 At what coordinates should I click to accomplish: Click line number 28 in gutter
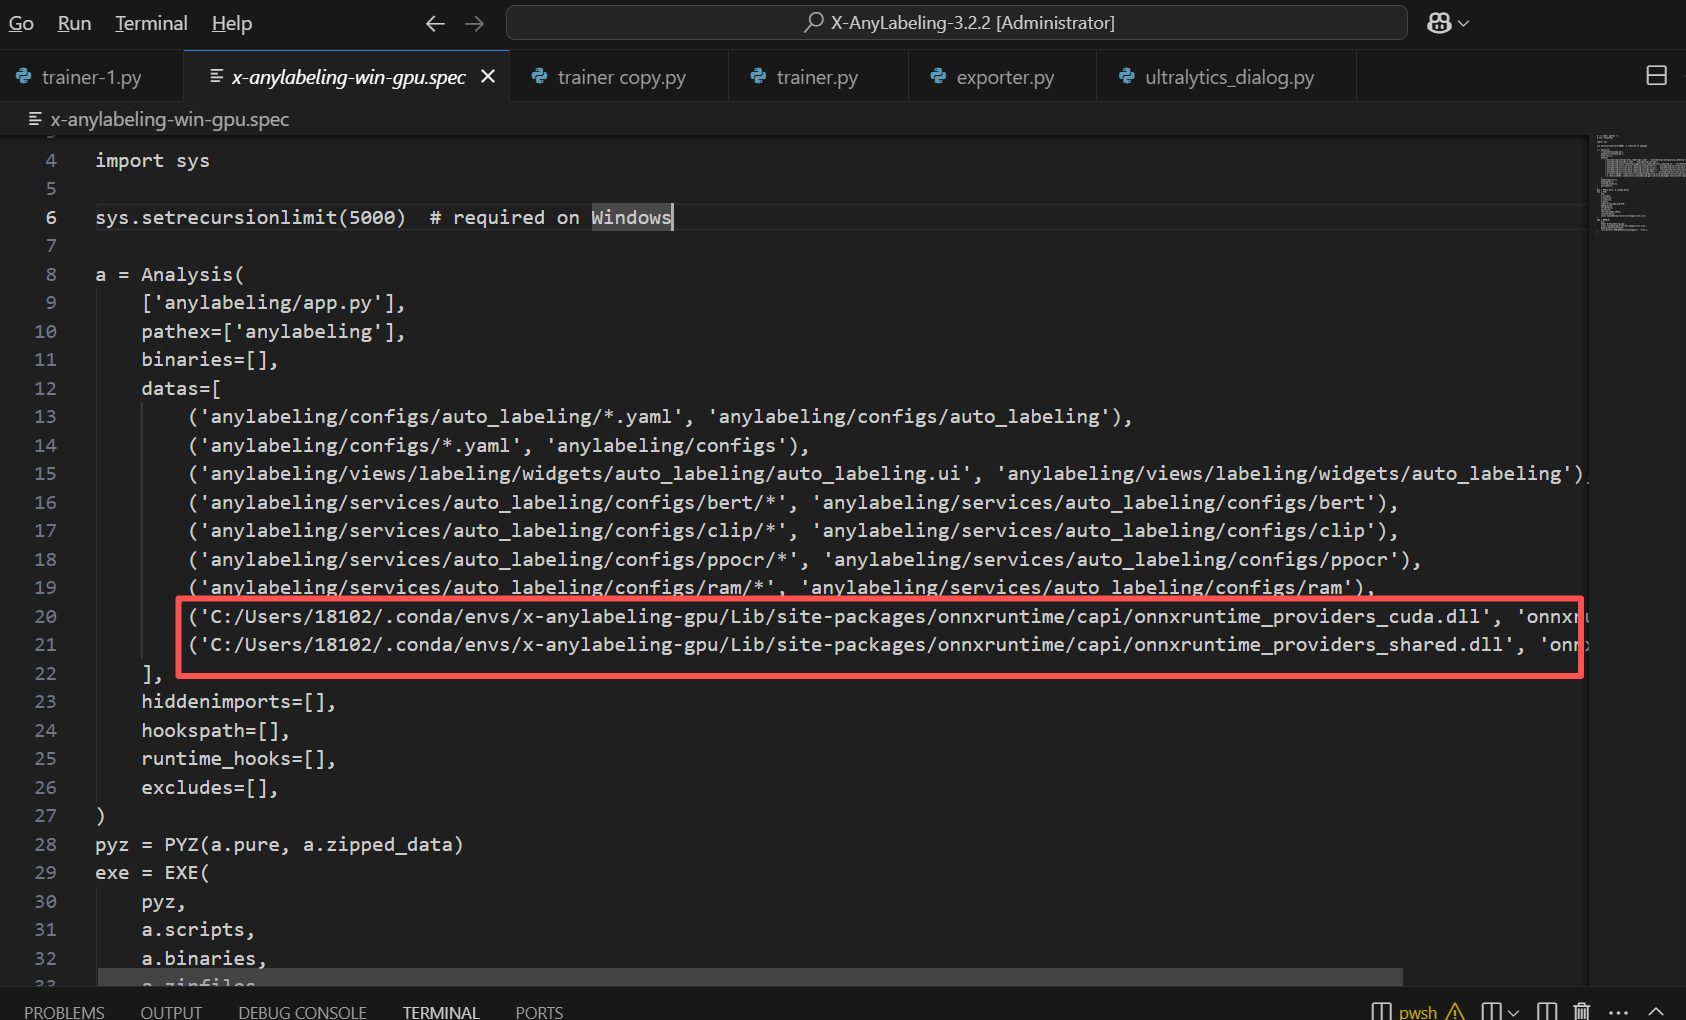[45, 844]
